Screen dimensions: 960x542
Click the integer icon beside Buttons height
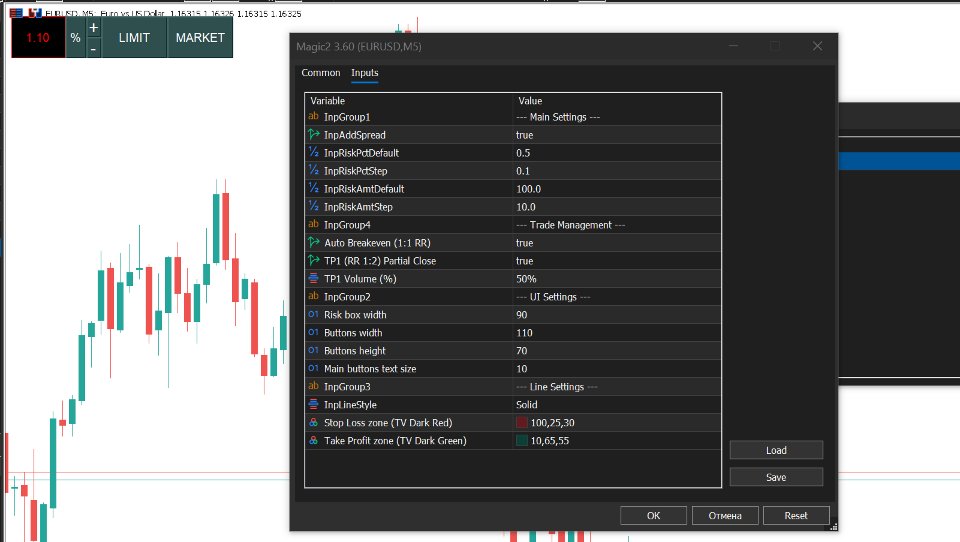(x=313, y=350)
